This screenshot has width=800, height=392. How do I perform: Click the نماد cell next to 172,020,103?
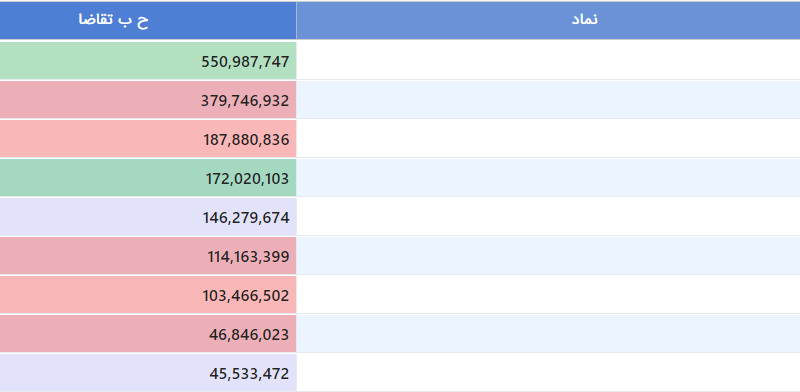548,178
